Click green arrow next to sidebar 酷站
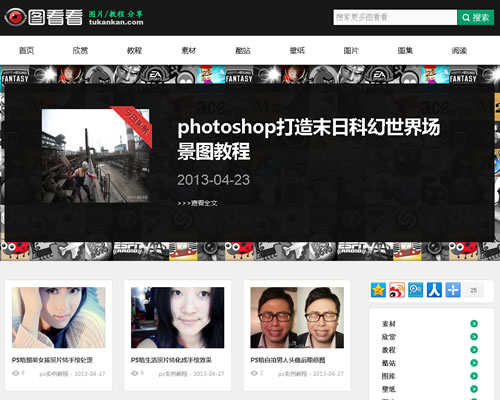500x400 pixels. 474,363
